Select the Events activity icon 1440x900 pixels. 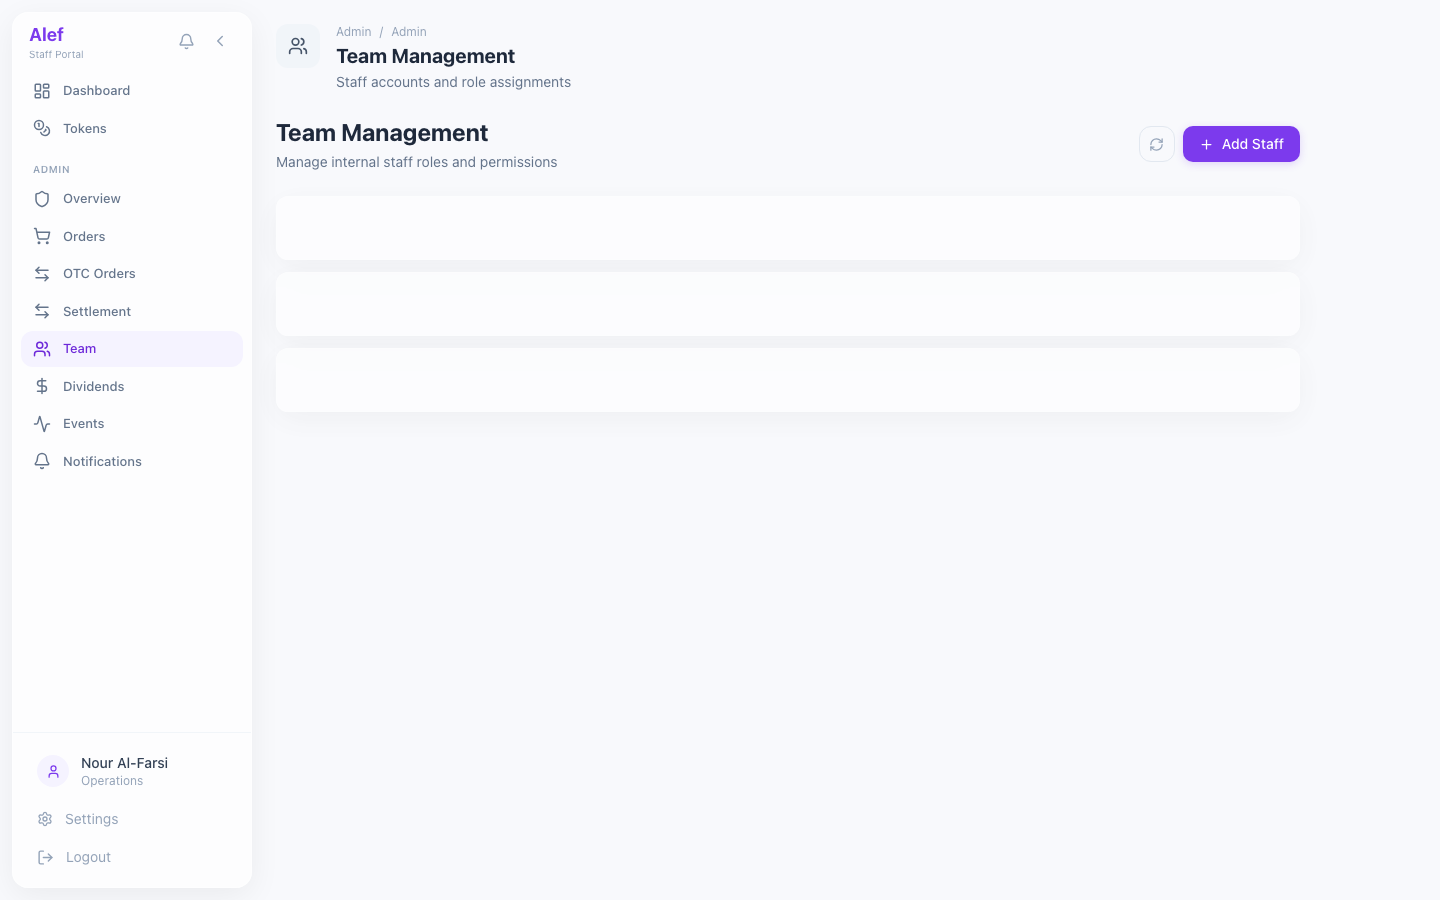[x=41, y=423]
